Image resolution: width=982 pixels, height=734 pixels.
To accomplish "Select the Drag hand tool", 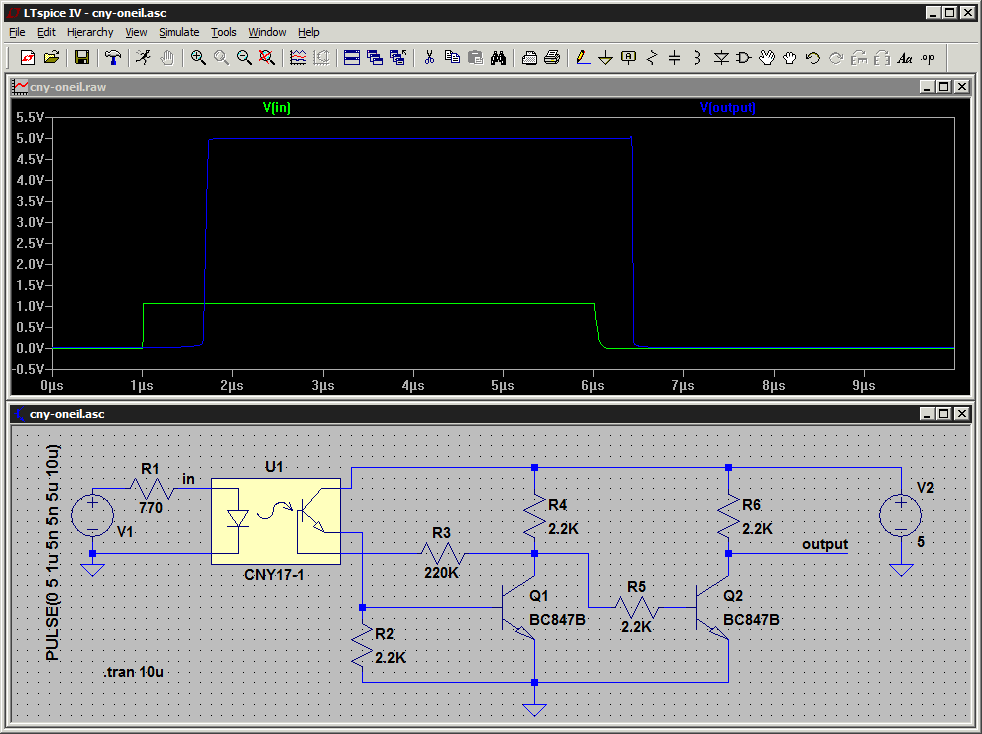I will click(790, 58).
